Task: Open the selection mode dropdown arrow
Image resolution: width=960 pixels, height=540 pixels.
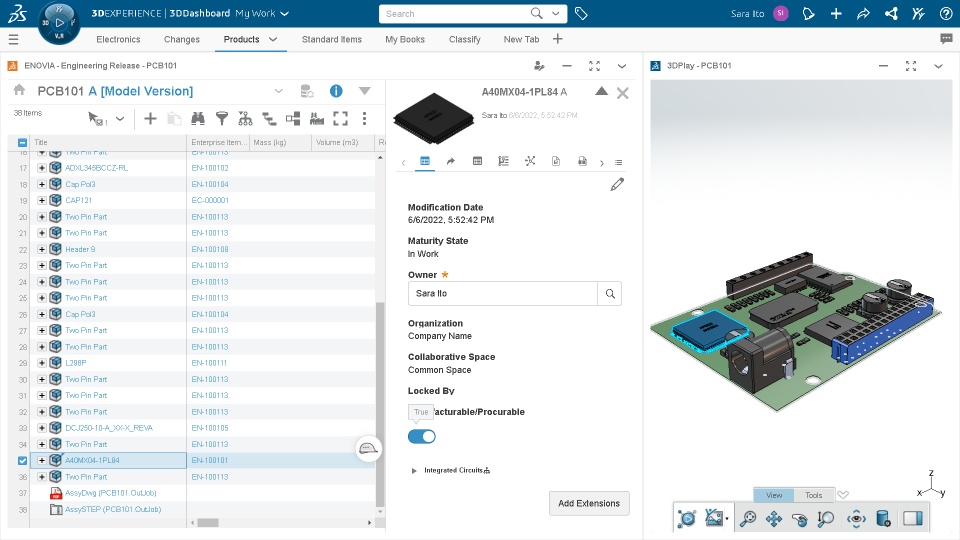Action: [x=120, y=119]
